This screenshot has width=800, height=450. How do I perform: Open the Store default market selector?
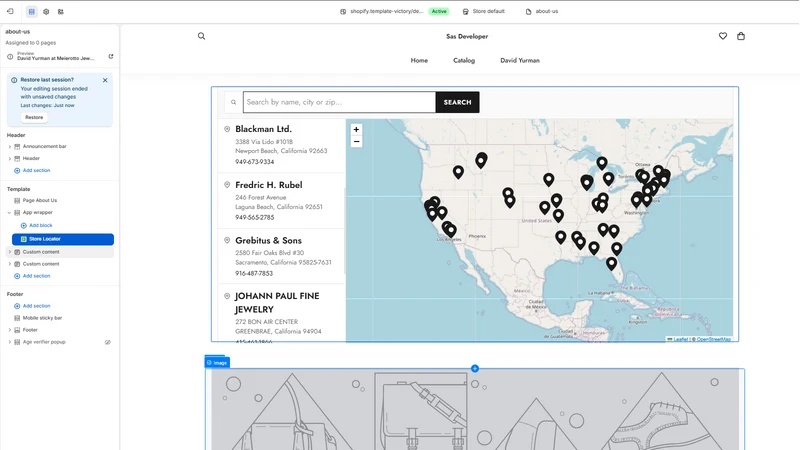coord(484,11)
